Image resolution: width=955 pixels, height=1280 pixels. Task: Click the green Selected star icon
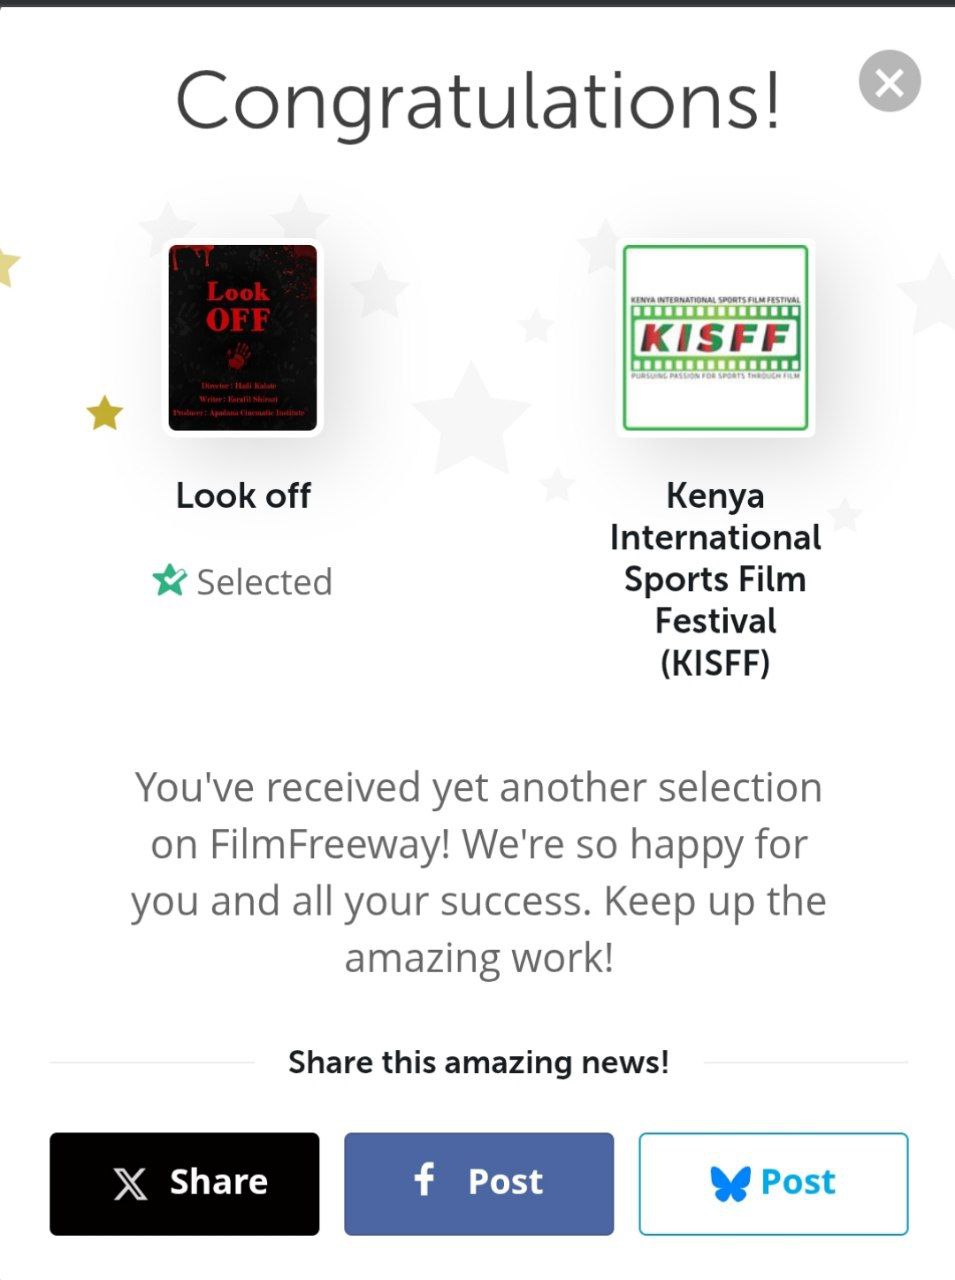click(169, 581)
